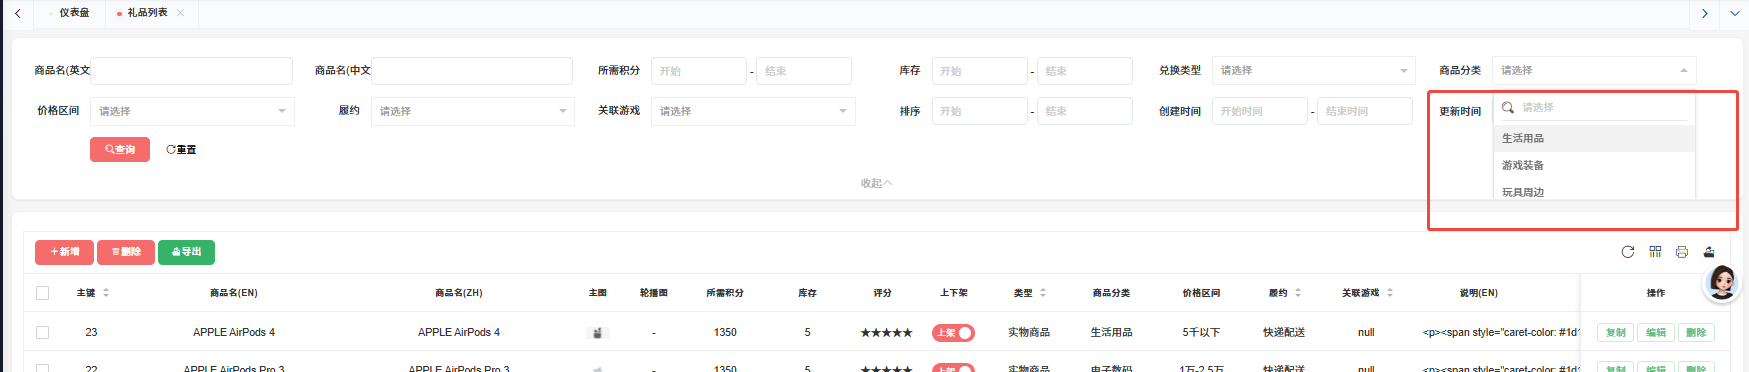Sort by 关联游戏 column arrows
Viewport: 1749px width, 372px height.
[x=1390, y=293]
